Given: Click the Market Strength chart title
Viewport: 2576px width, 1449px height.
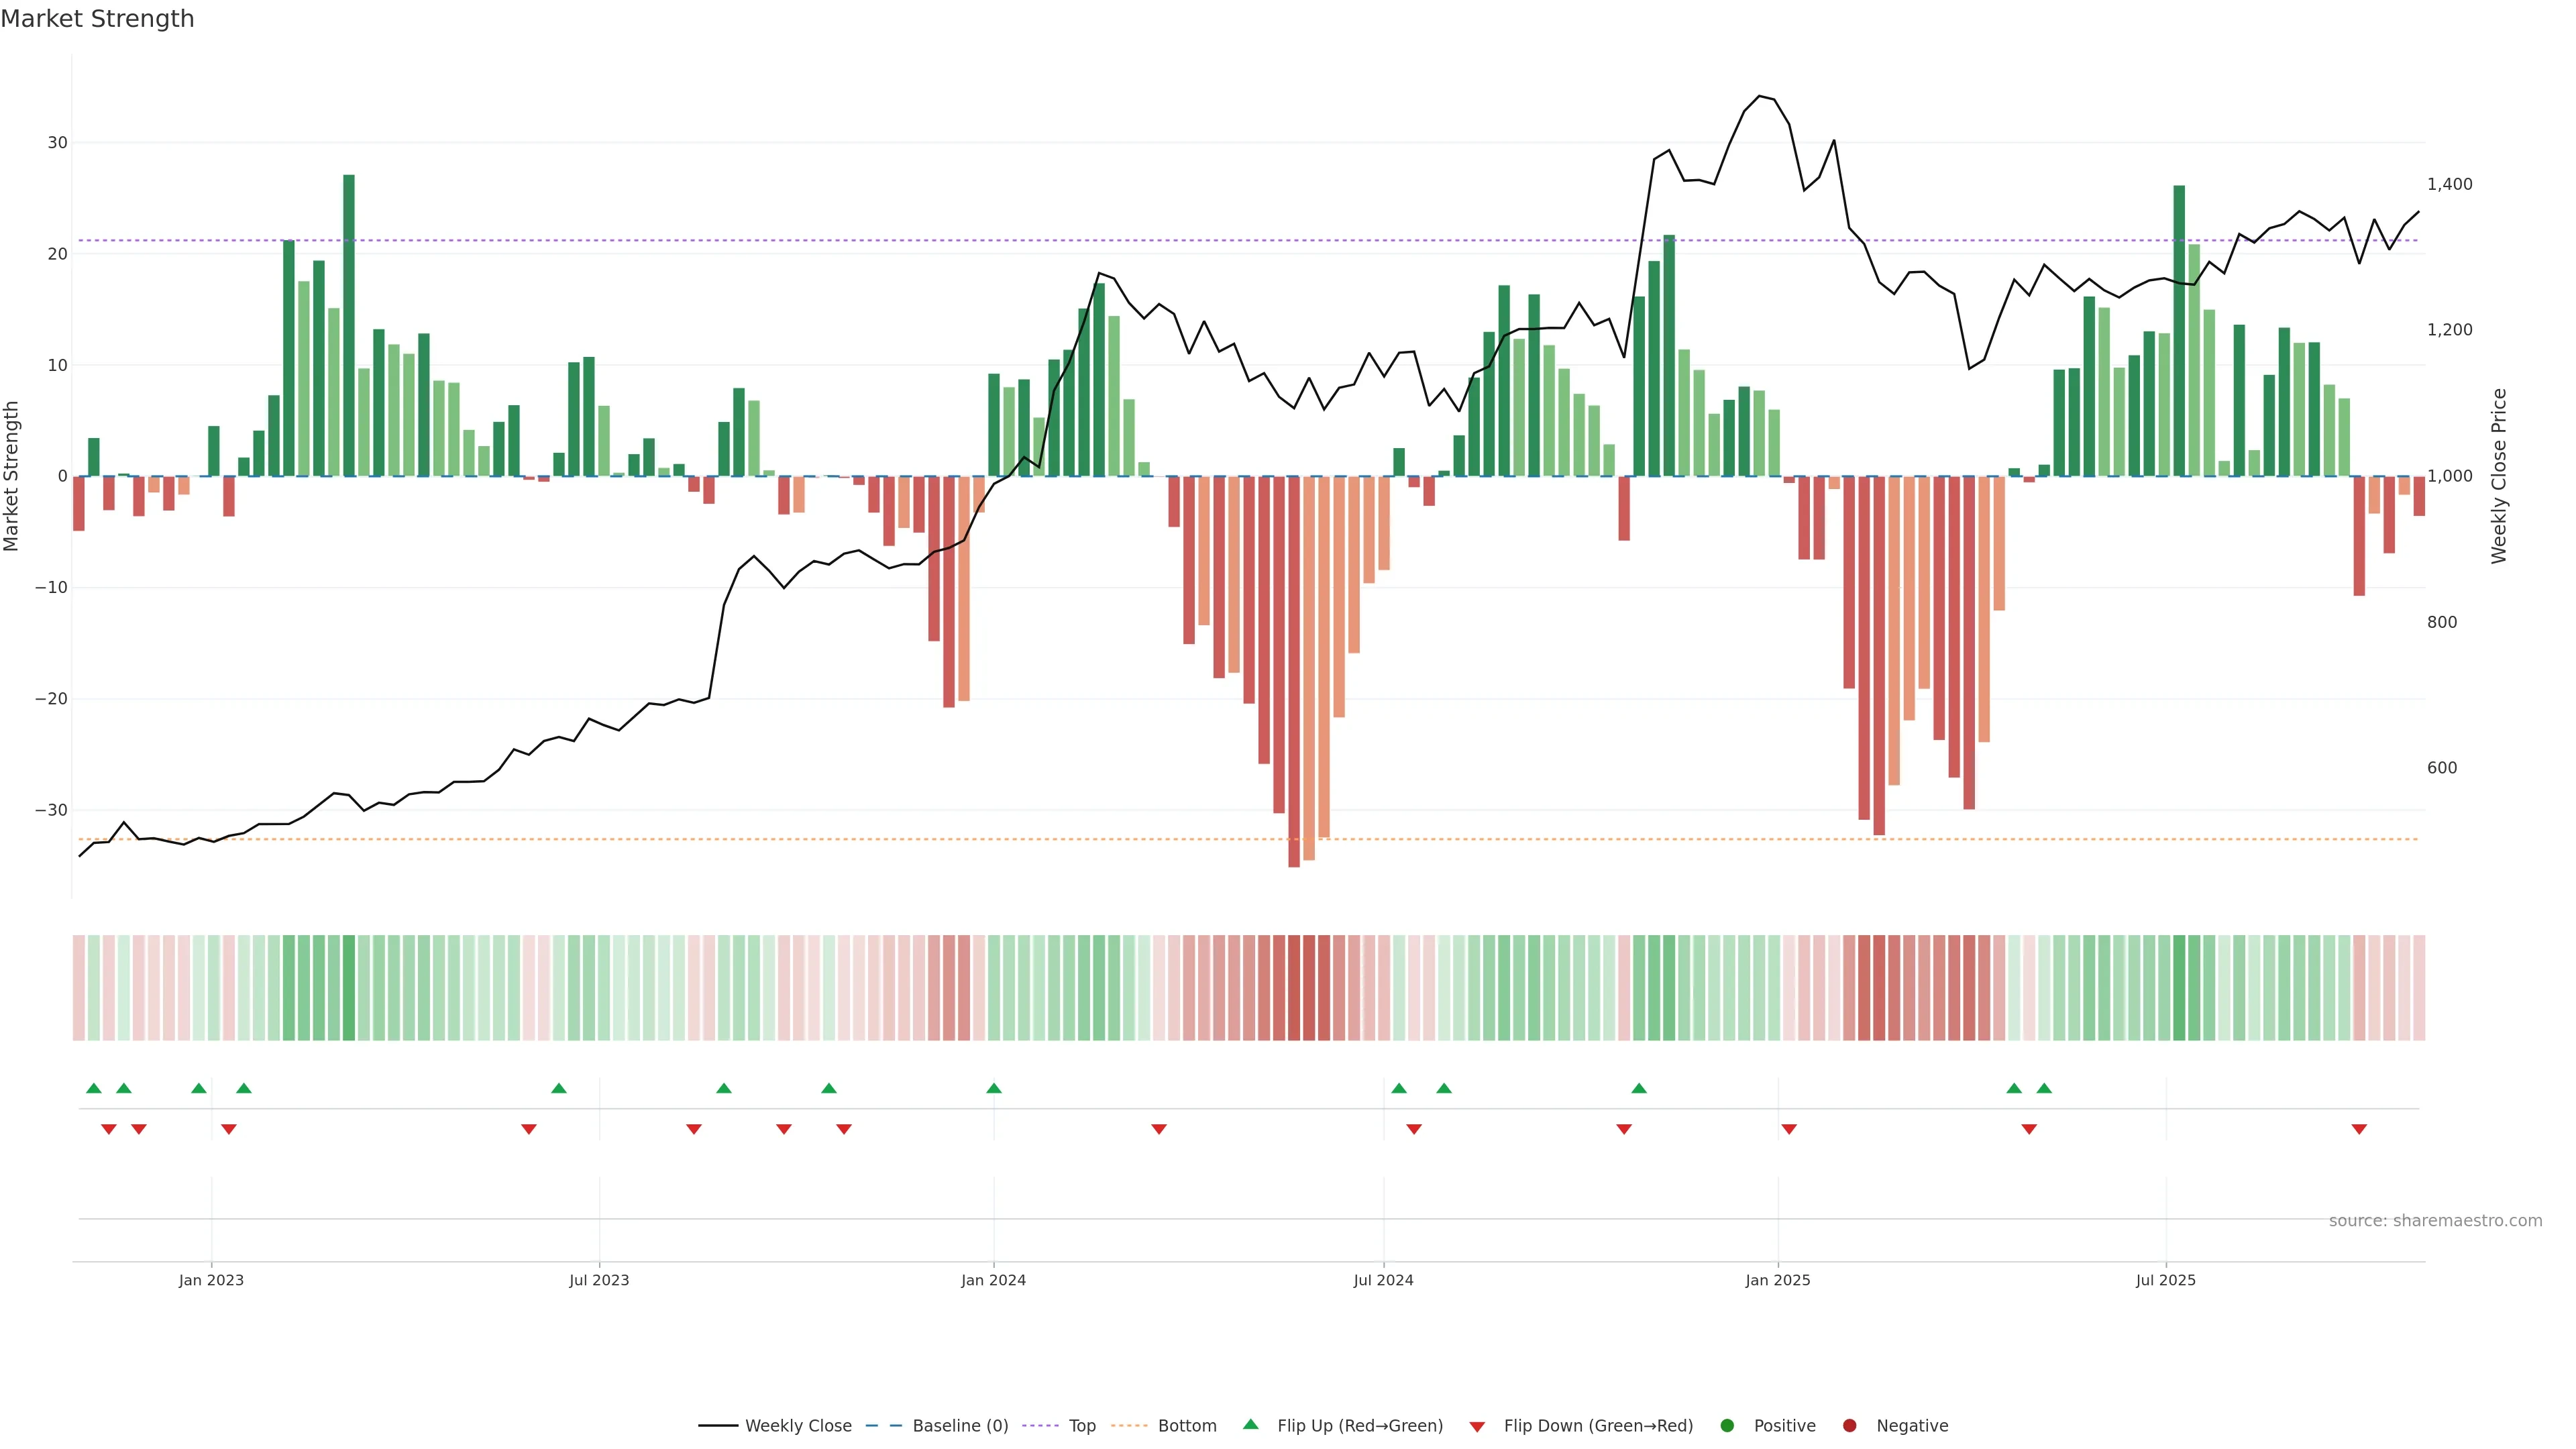Looking at the screenshot, I should [97, 19].
